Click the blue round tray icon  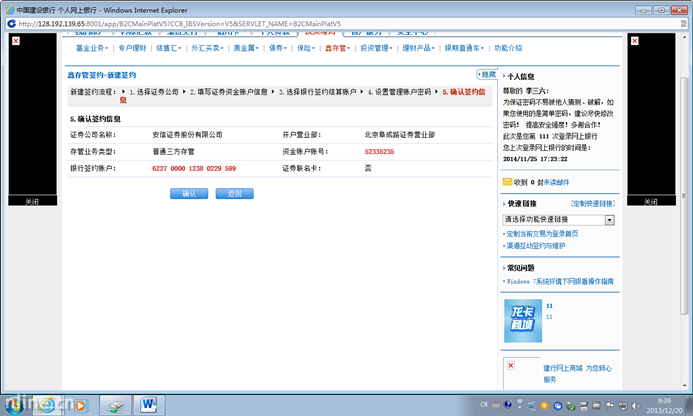point(557,405)
